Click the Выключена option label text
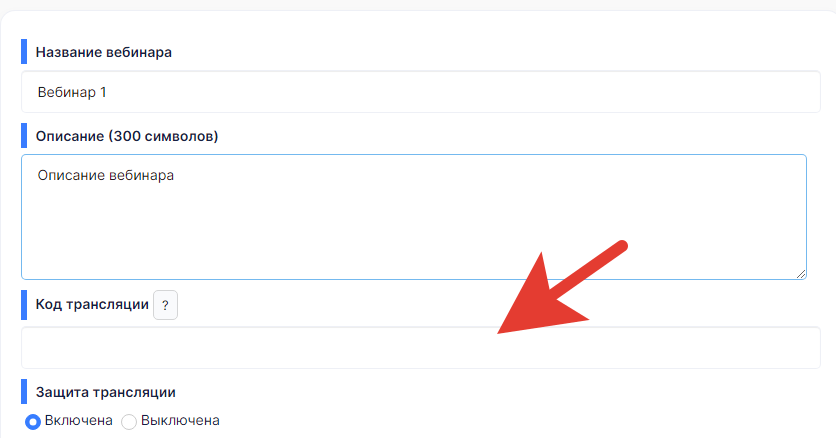 (180, 421)
